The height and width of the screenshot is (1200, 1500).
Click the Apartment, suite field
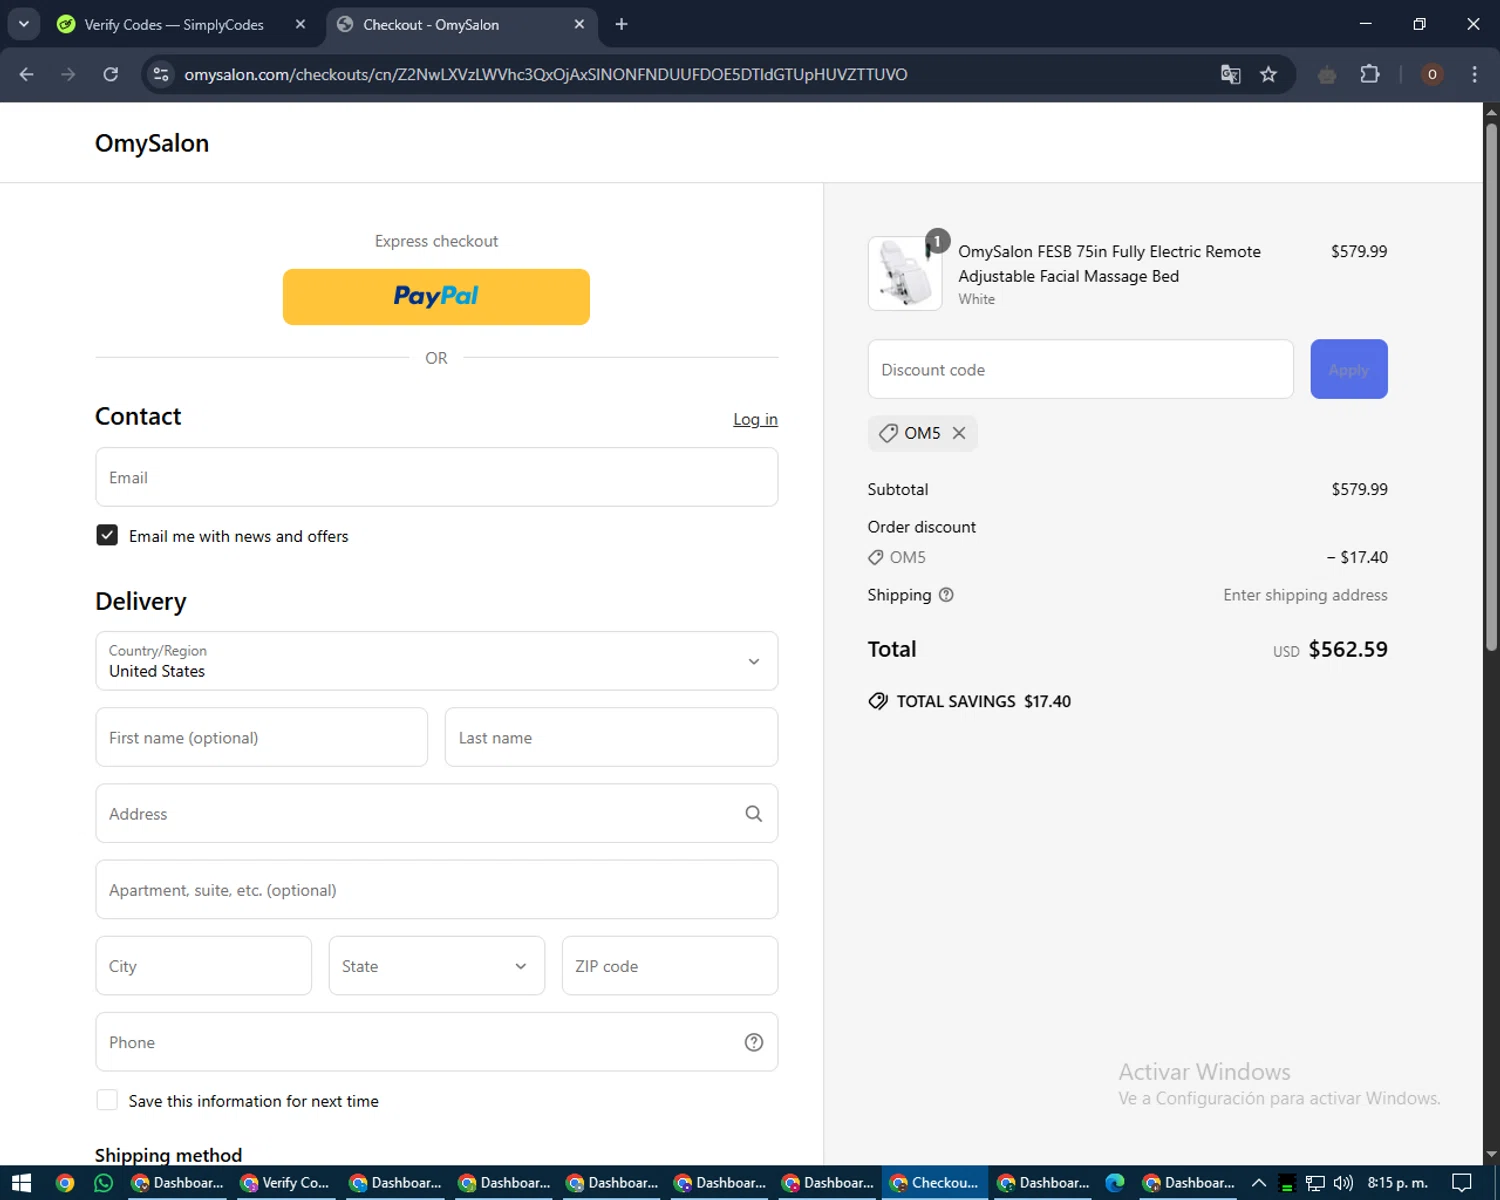(437, 889)
